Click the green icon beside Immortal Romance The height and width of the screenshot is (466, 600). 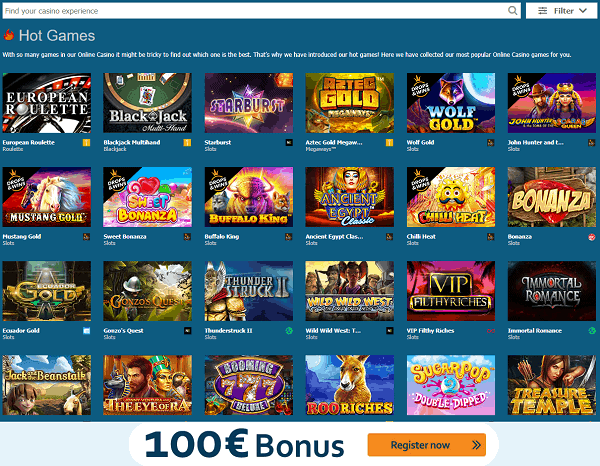(x=592, y=331)
